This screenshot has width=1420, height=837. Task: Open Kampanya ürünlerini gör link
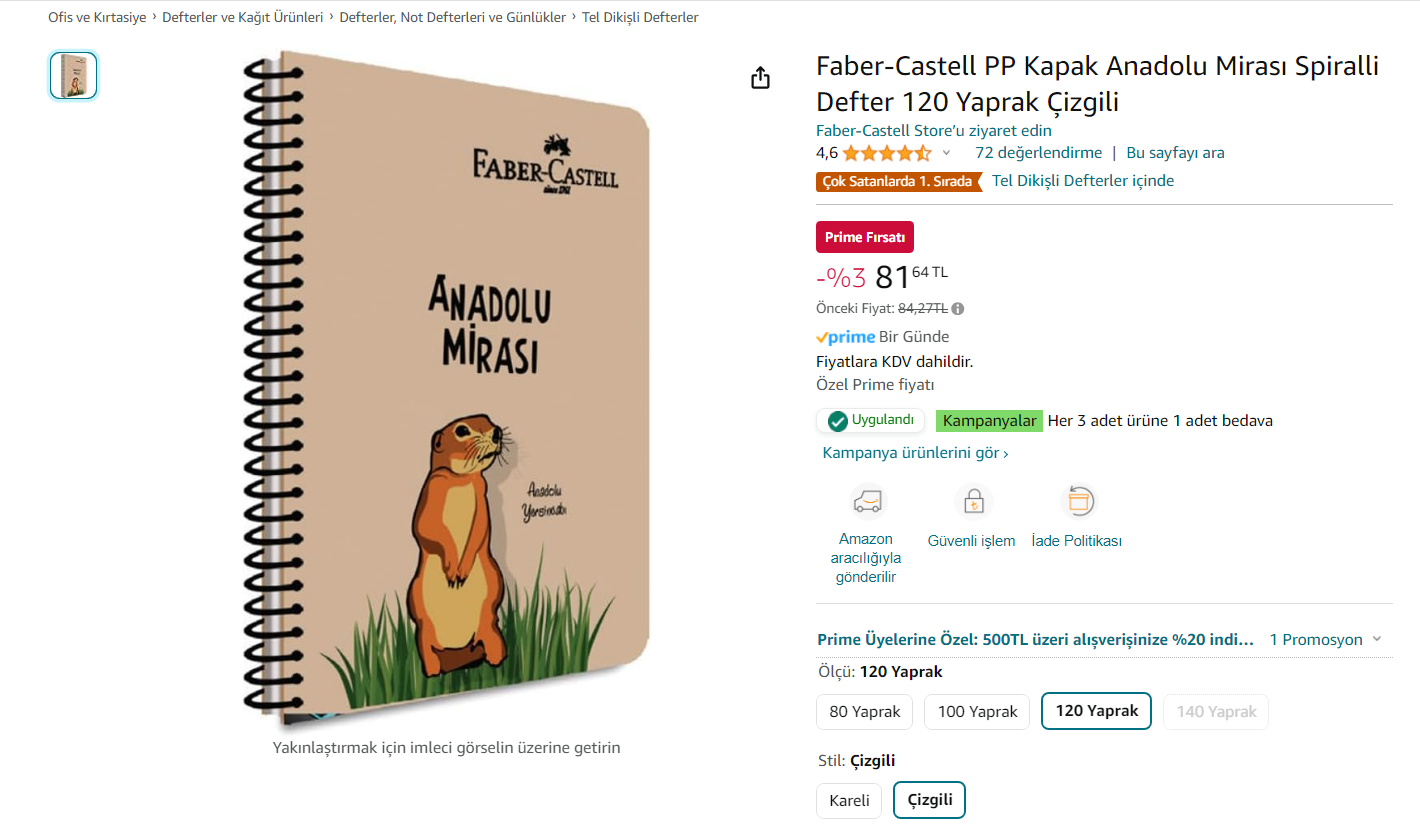point(915,453)
